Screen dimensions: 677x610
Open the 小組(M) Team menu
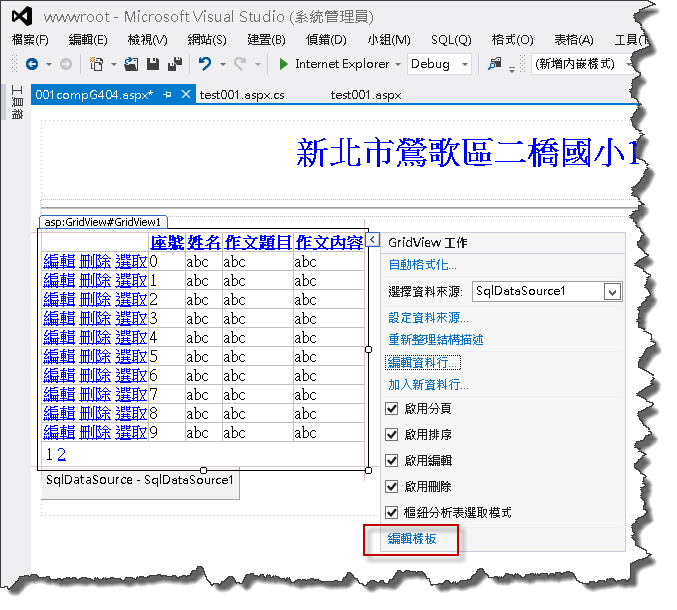pyautogui.click(x=389, y=40)
